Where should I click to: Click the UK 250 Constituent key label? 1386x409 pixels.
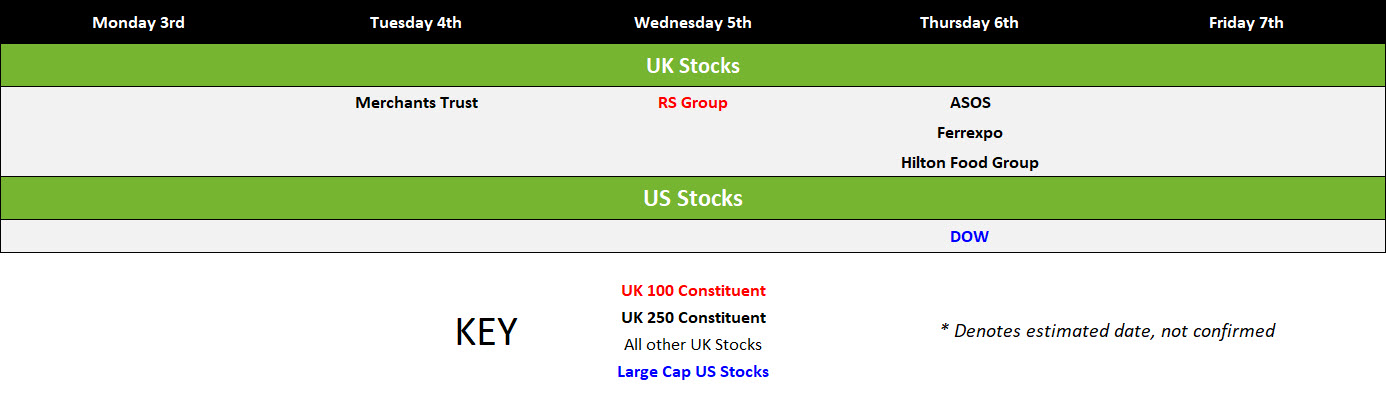click(693, 318)
